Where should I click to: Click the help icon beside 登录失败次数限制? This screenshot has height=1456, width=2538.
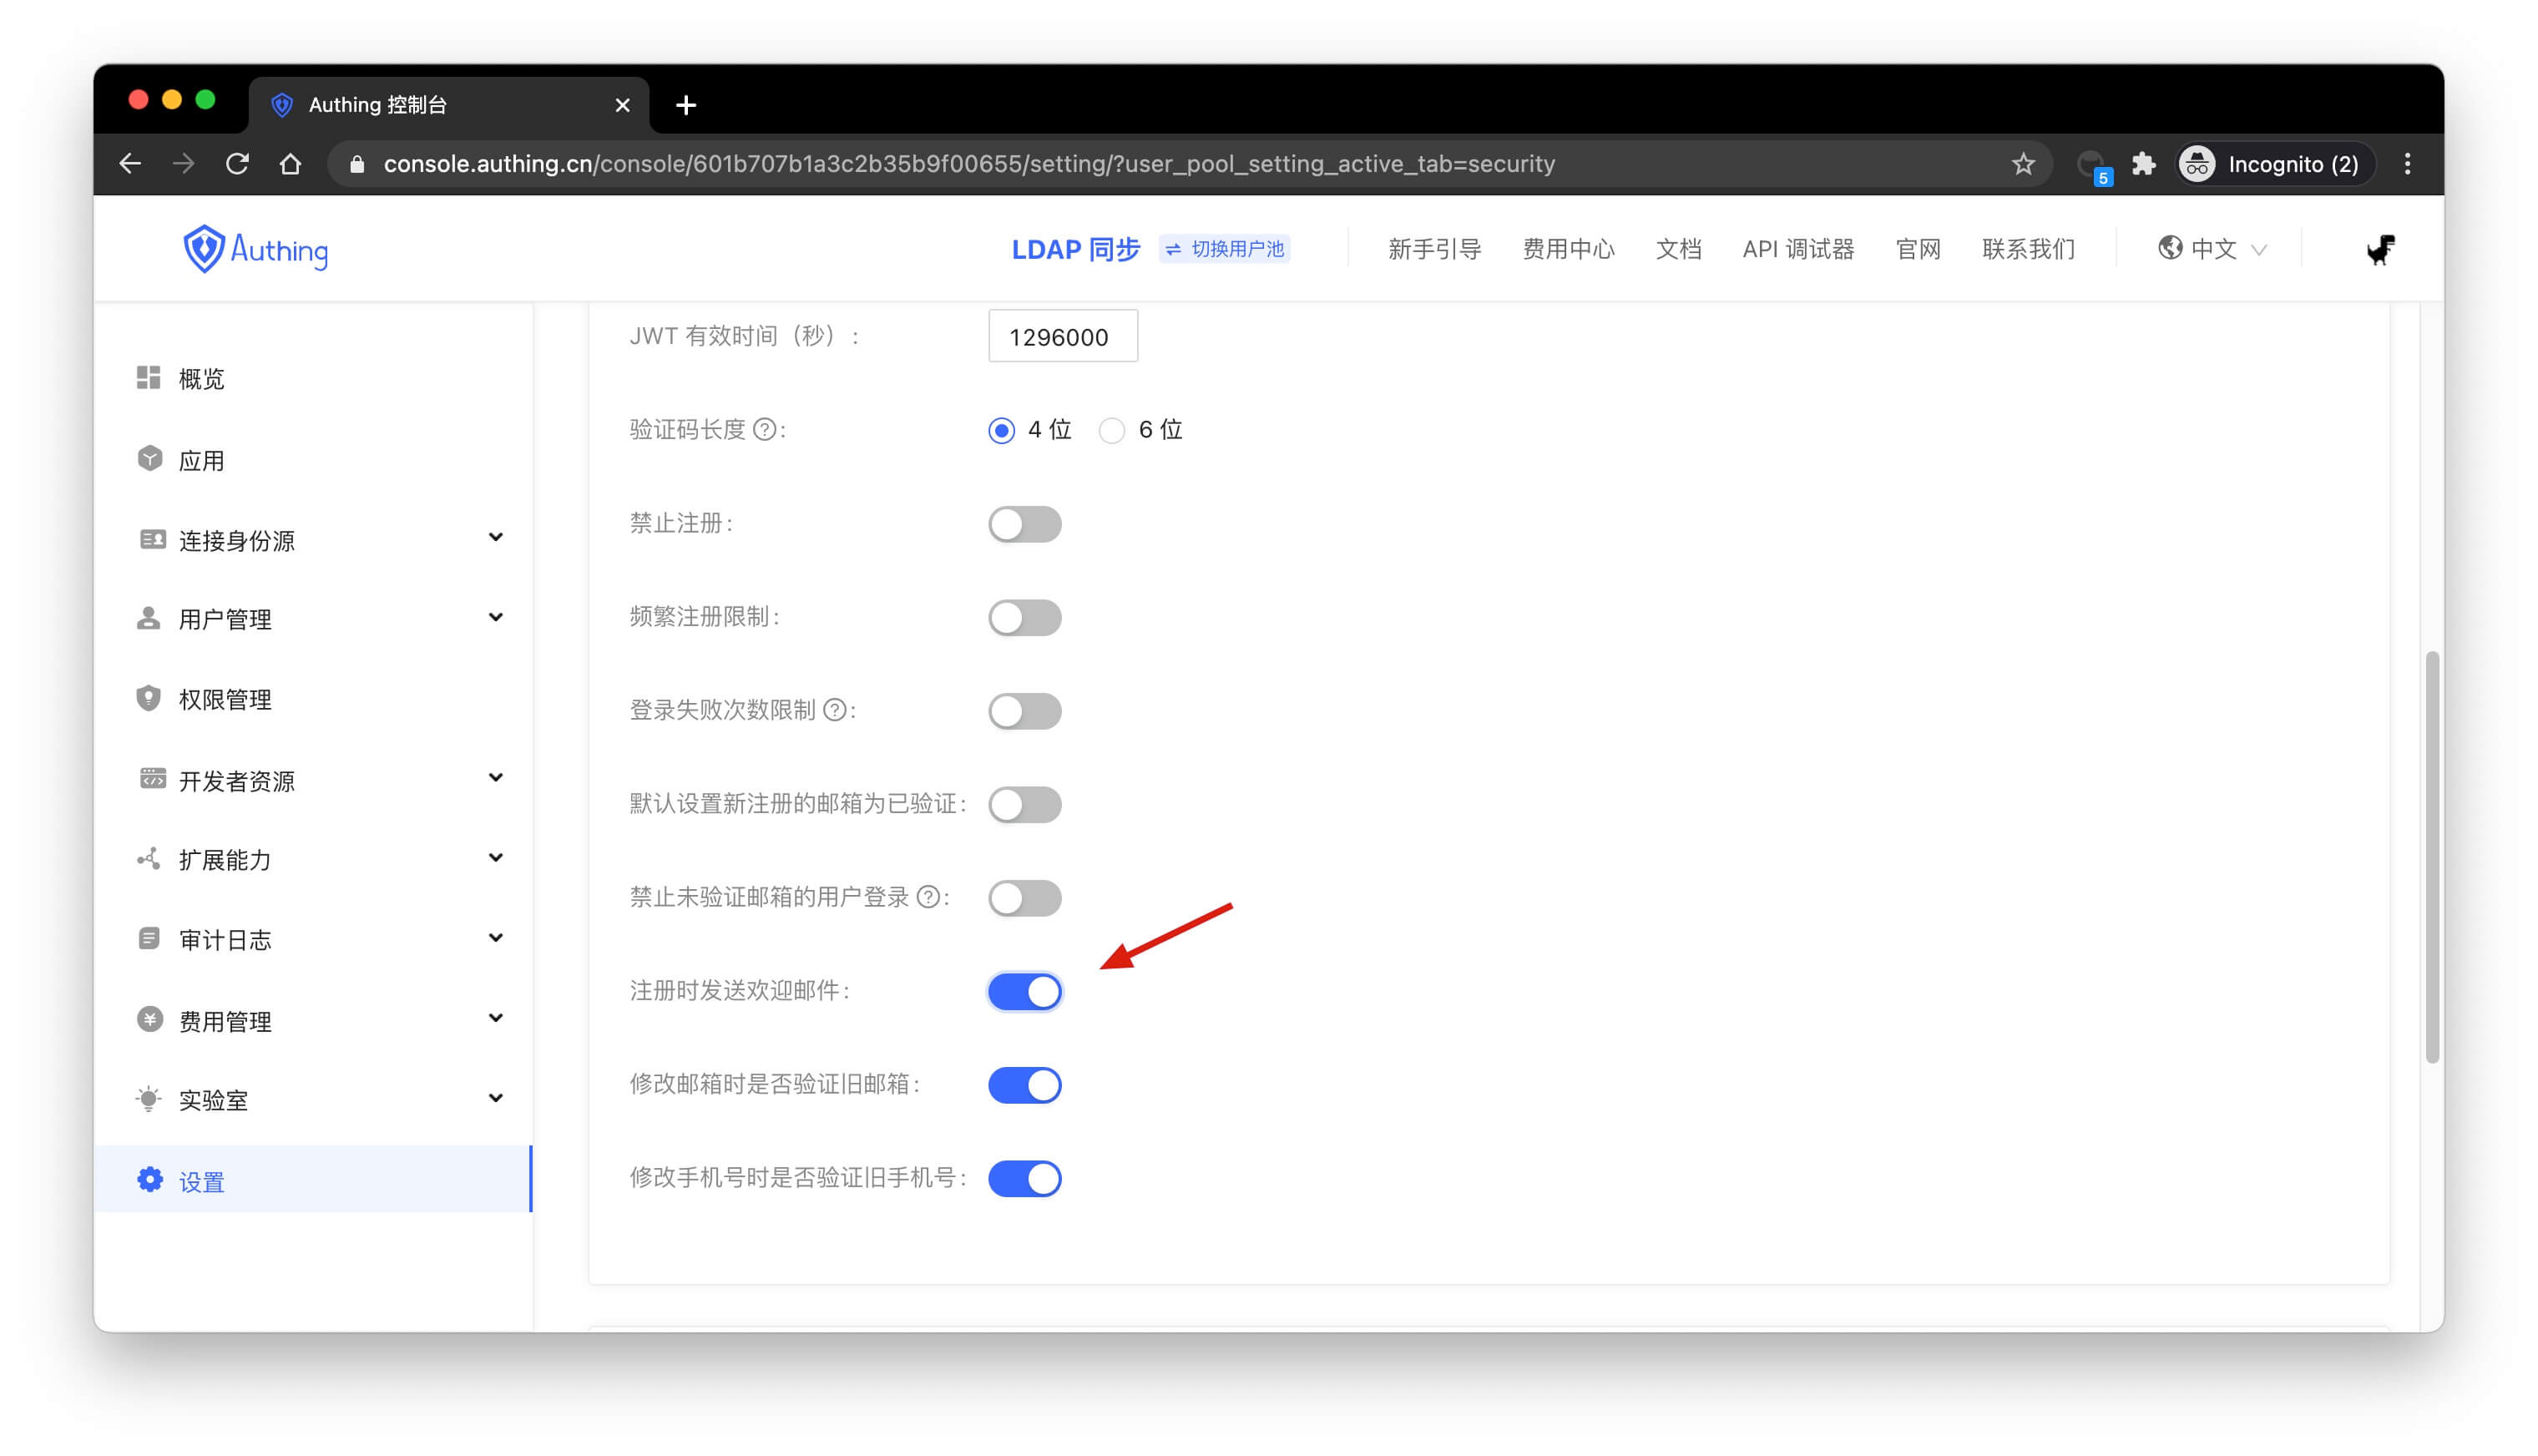click(x=834, y=710)
